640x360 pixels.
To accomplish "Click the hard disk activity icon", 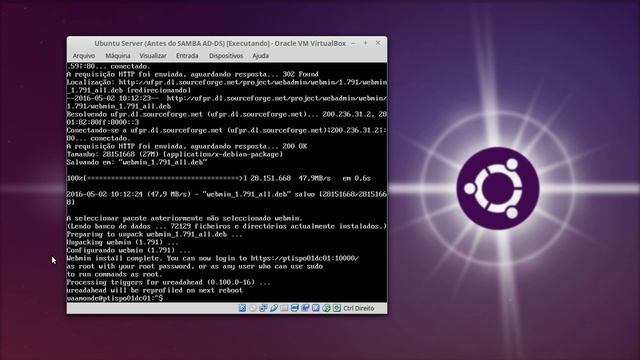I will coord(242,308).
